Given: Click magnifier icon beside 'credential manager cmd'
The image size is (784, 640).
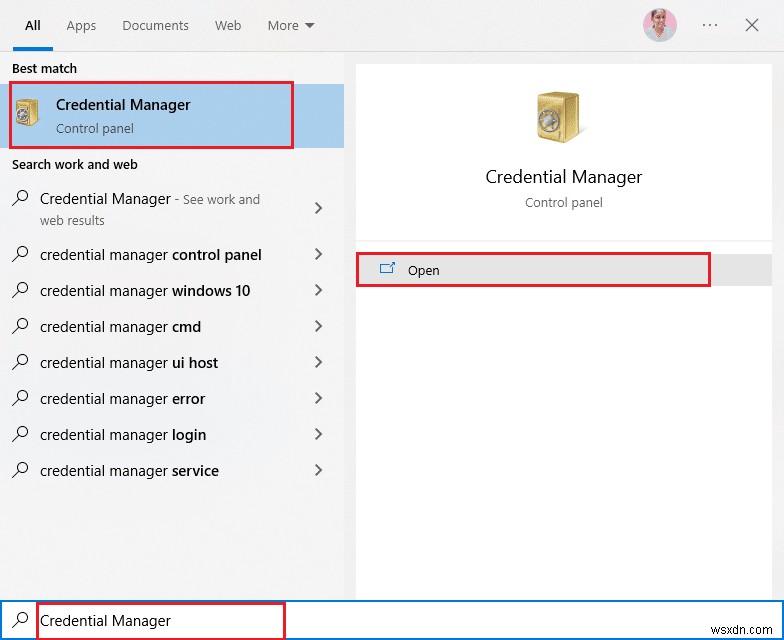Looking at the screenshot, I should (x=21, y=326).
